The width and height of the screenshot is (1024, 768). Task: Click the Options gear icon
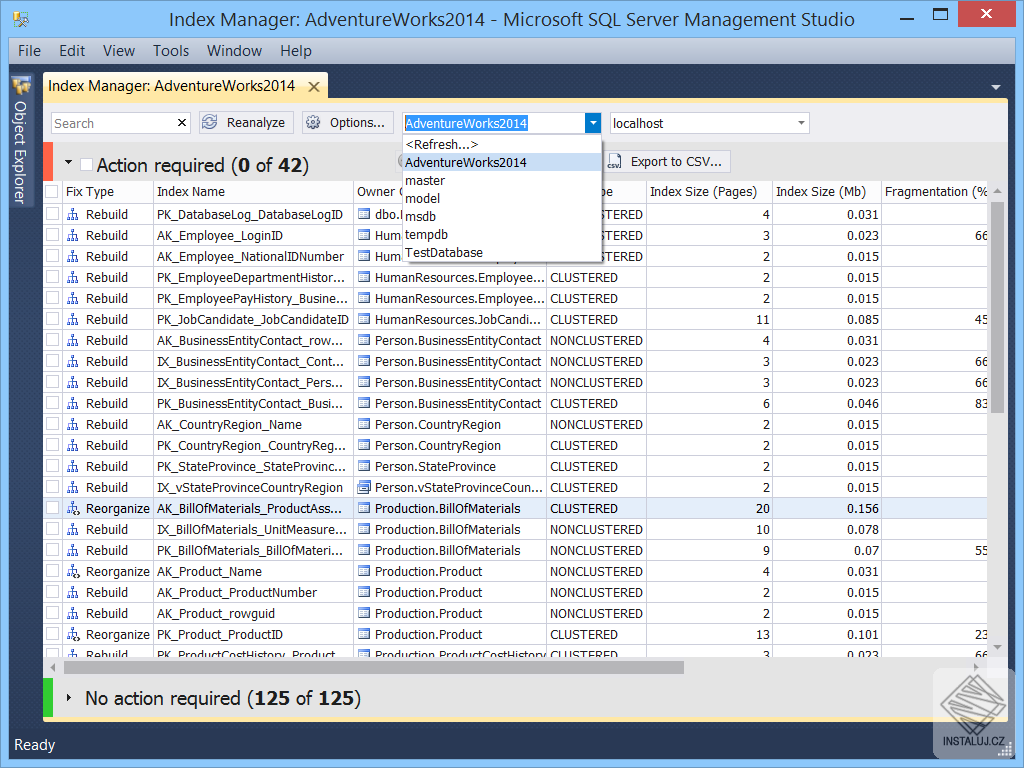tap(314, 122)
